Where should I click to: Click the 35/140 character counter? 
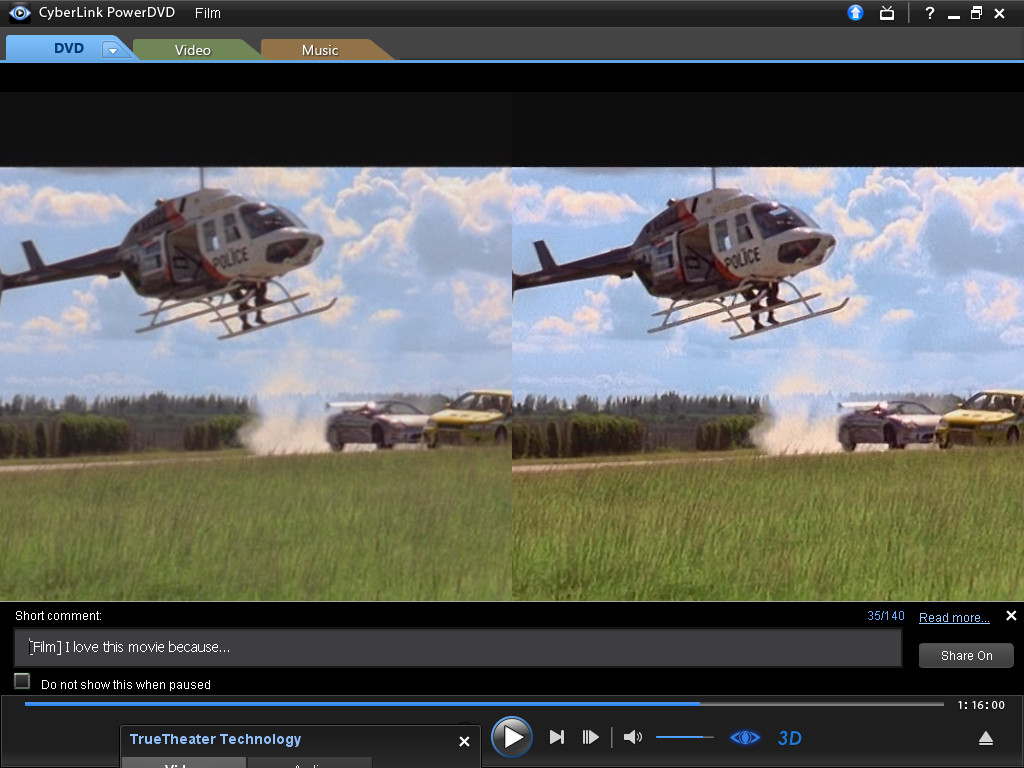(886, 616)
